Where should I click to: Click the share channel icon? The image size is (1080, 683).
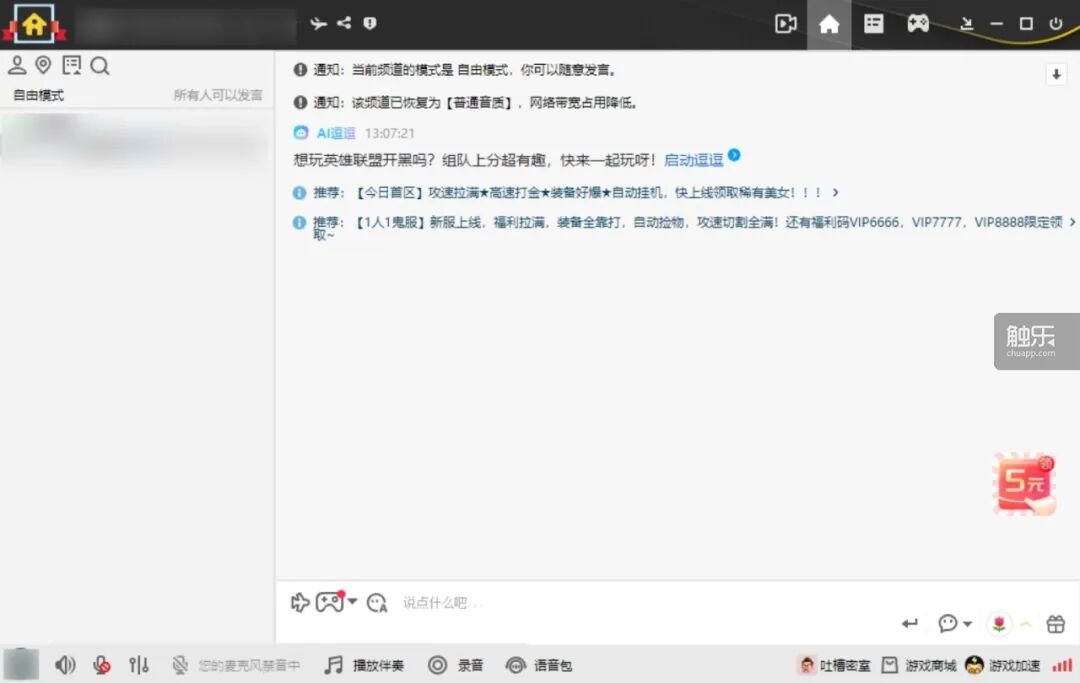coord(344,23)
